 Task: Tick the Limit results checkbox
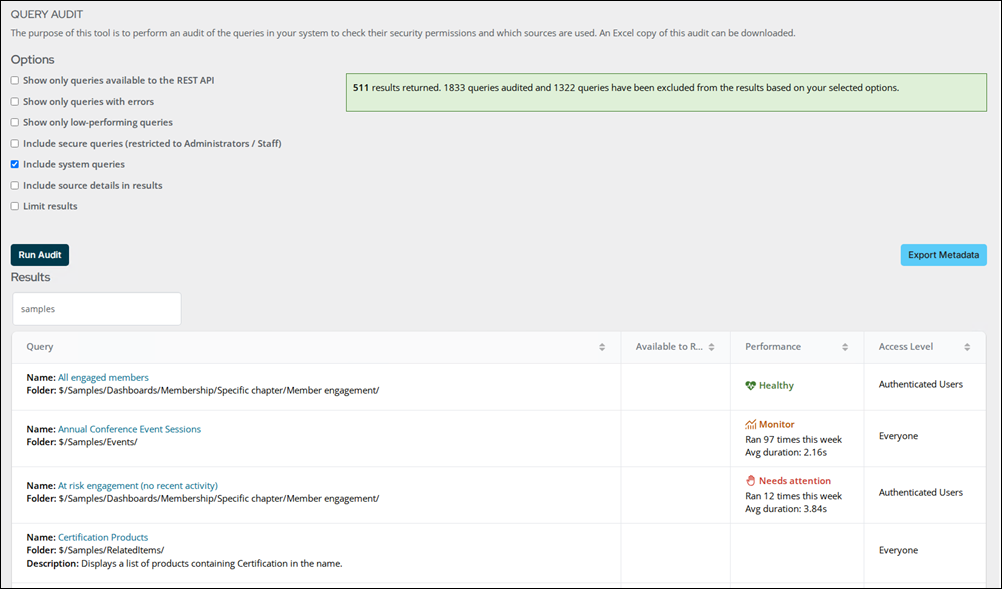click(x=15, y=206)
